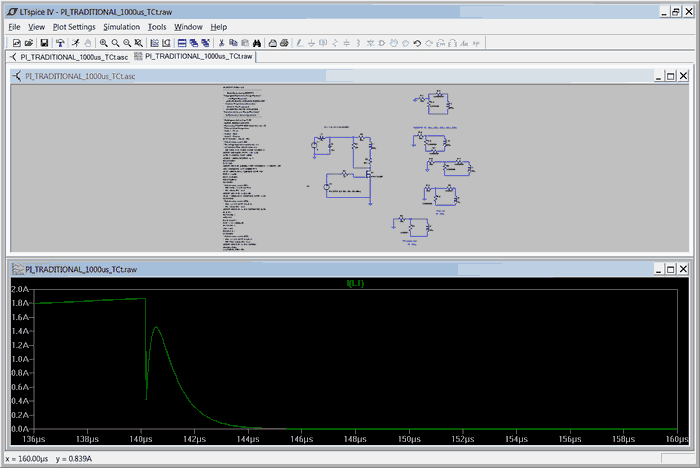Click the I(L1) trace label
The height and width of the screenshot is (468, 700).
[355, 283]
